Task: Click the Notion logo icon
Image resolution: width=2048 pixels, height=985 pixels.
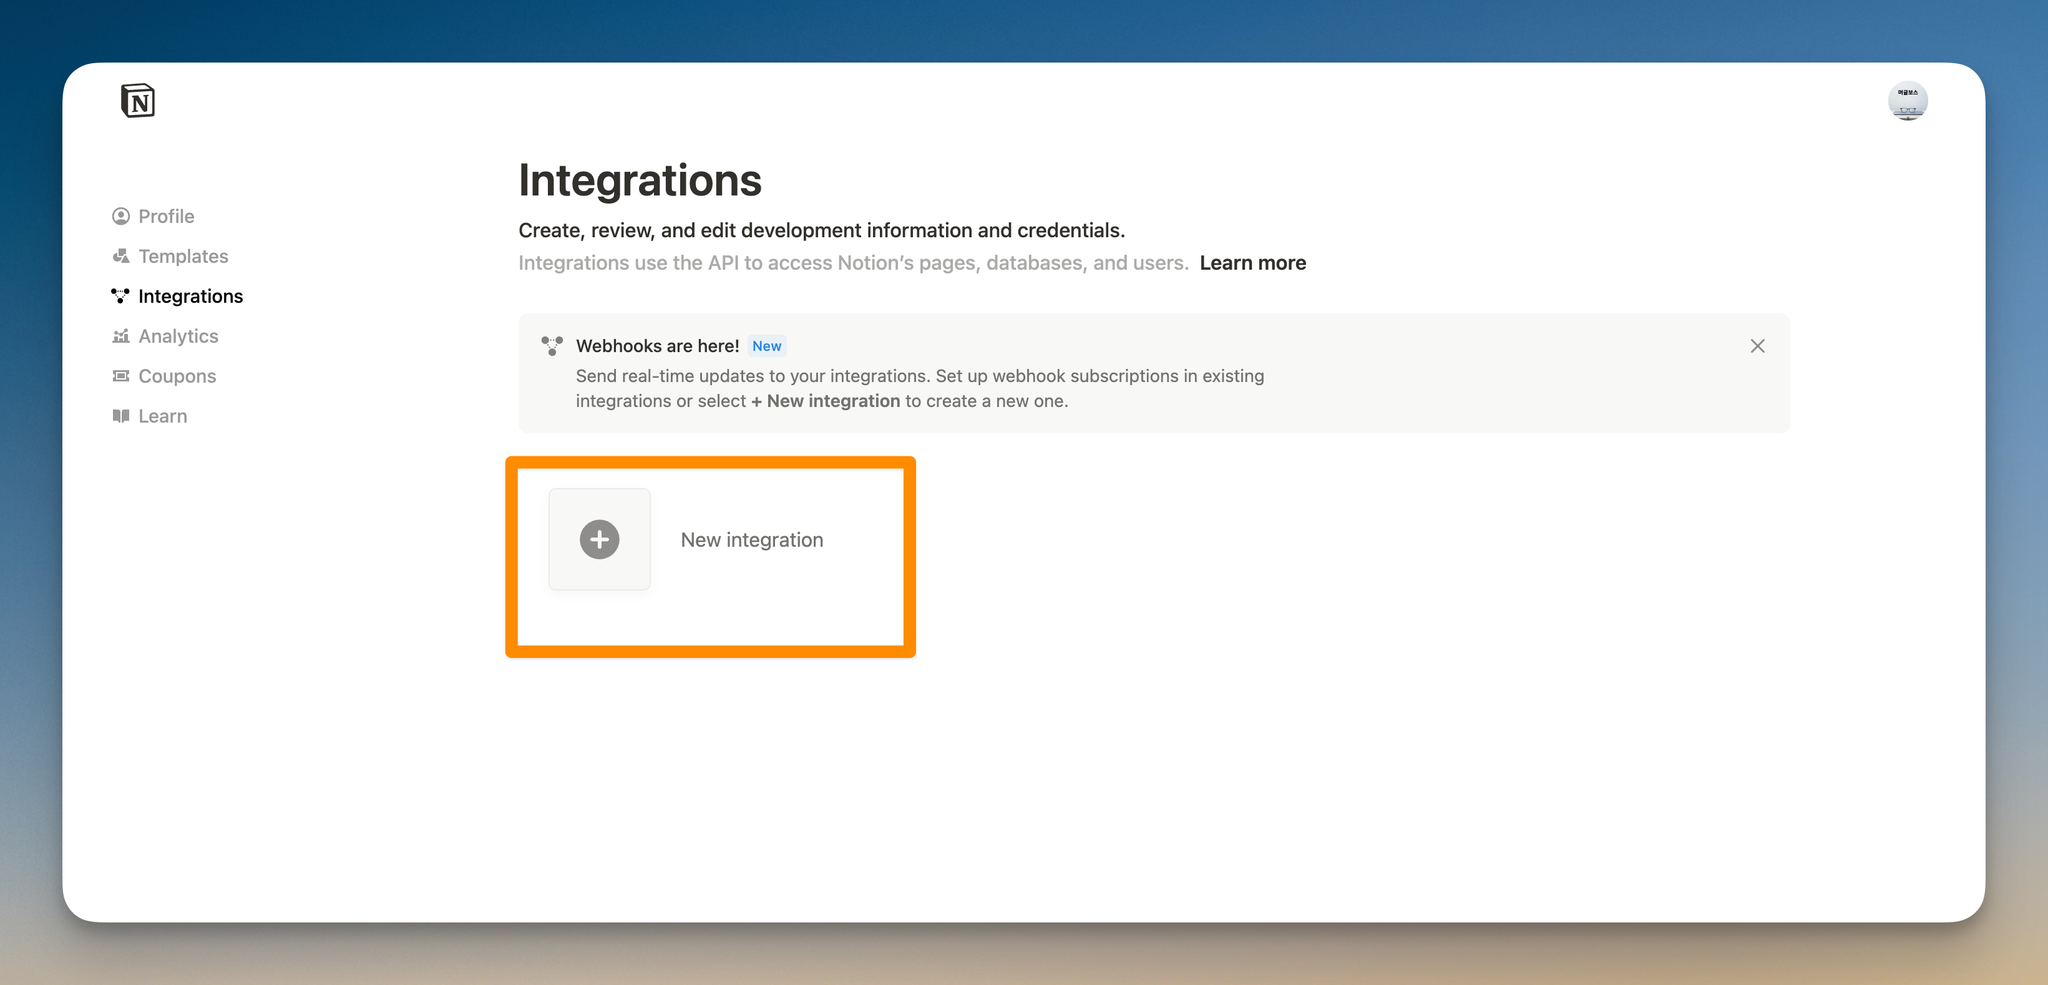Action: 138,101
